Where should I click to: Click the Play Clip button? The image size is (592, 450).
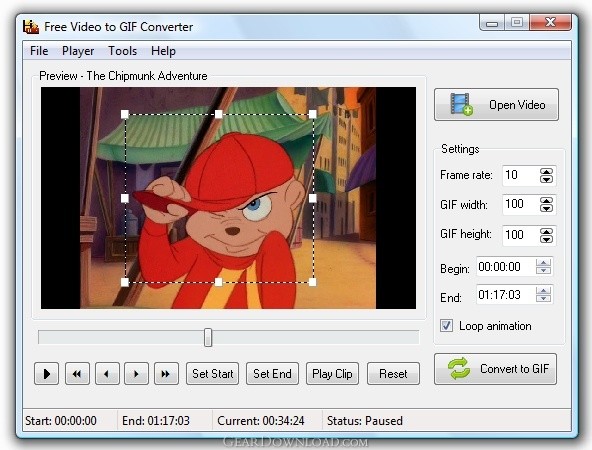coord(332,374)
